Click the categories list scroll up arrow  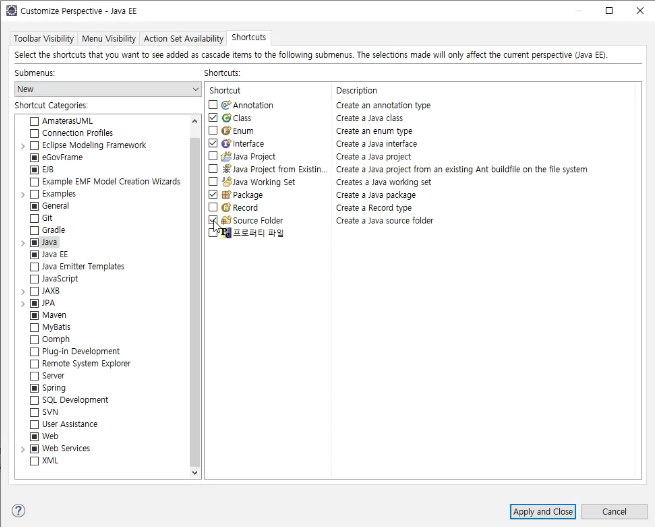click(x=195, y=121)
